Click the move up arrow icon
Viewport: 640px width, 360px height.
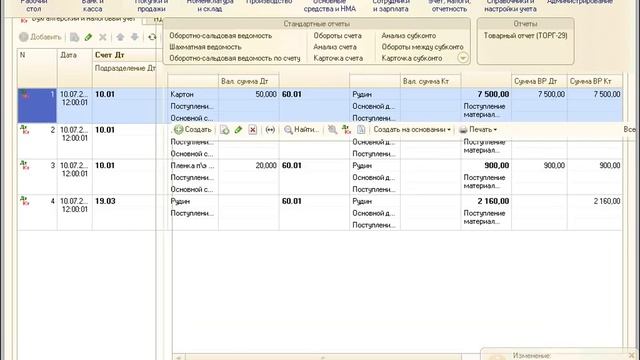click(x=120, y=37)
